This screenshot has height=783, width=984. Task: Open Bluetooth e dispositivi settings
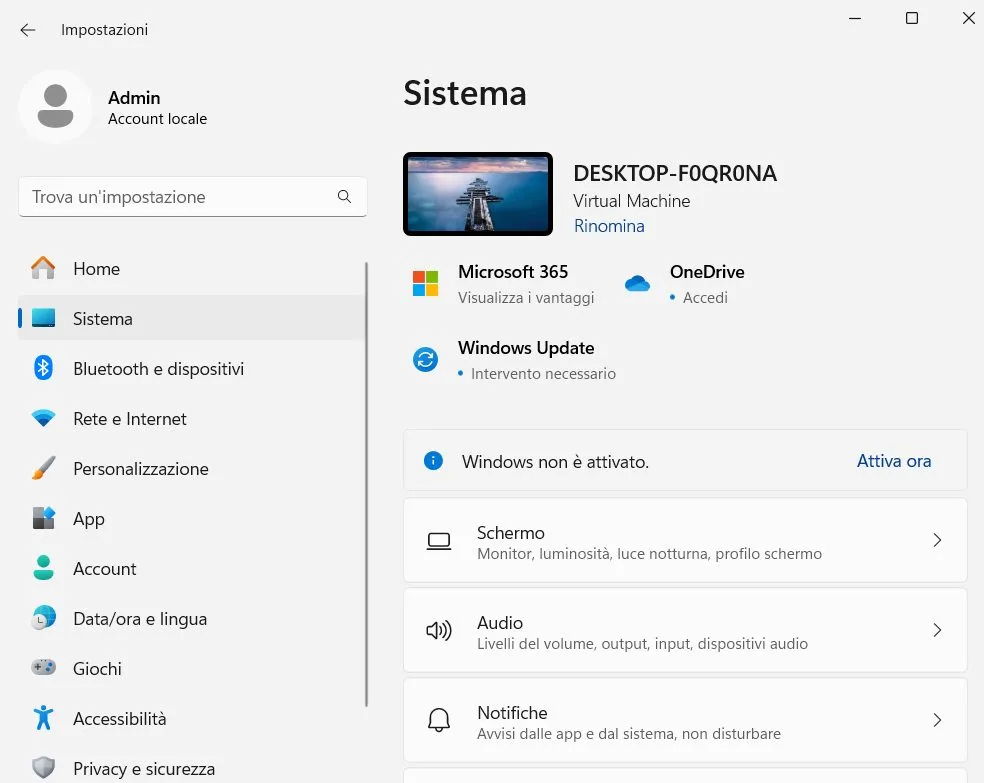click(x=158, y=368)
